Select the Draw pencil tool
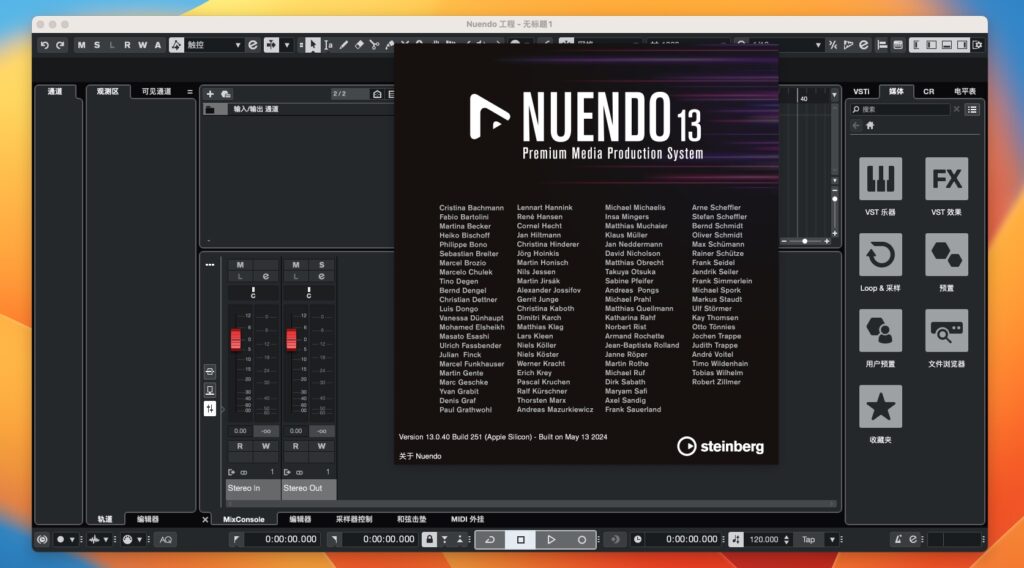Viewport: 1024px width, 568px height. point(344,45)
